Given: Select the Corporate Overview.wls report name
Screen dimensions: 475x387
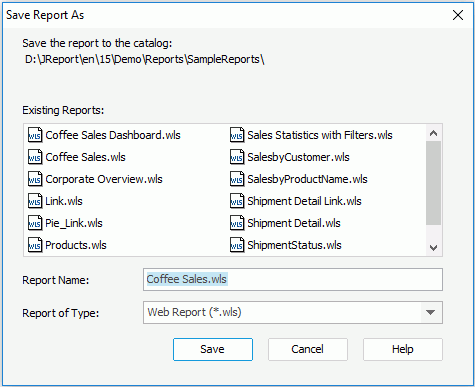Looking at the screenshot, I should pos(104,179).
